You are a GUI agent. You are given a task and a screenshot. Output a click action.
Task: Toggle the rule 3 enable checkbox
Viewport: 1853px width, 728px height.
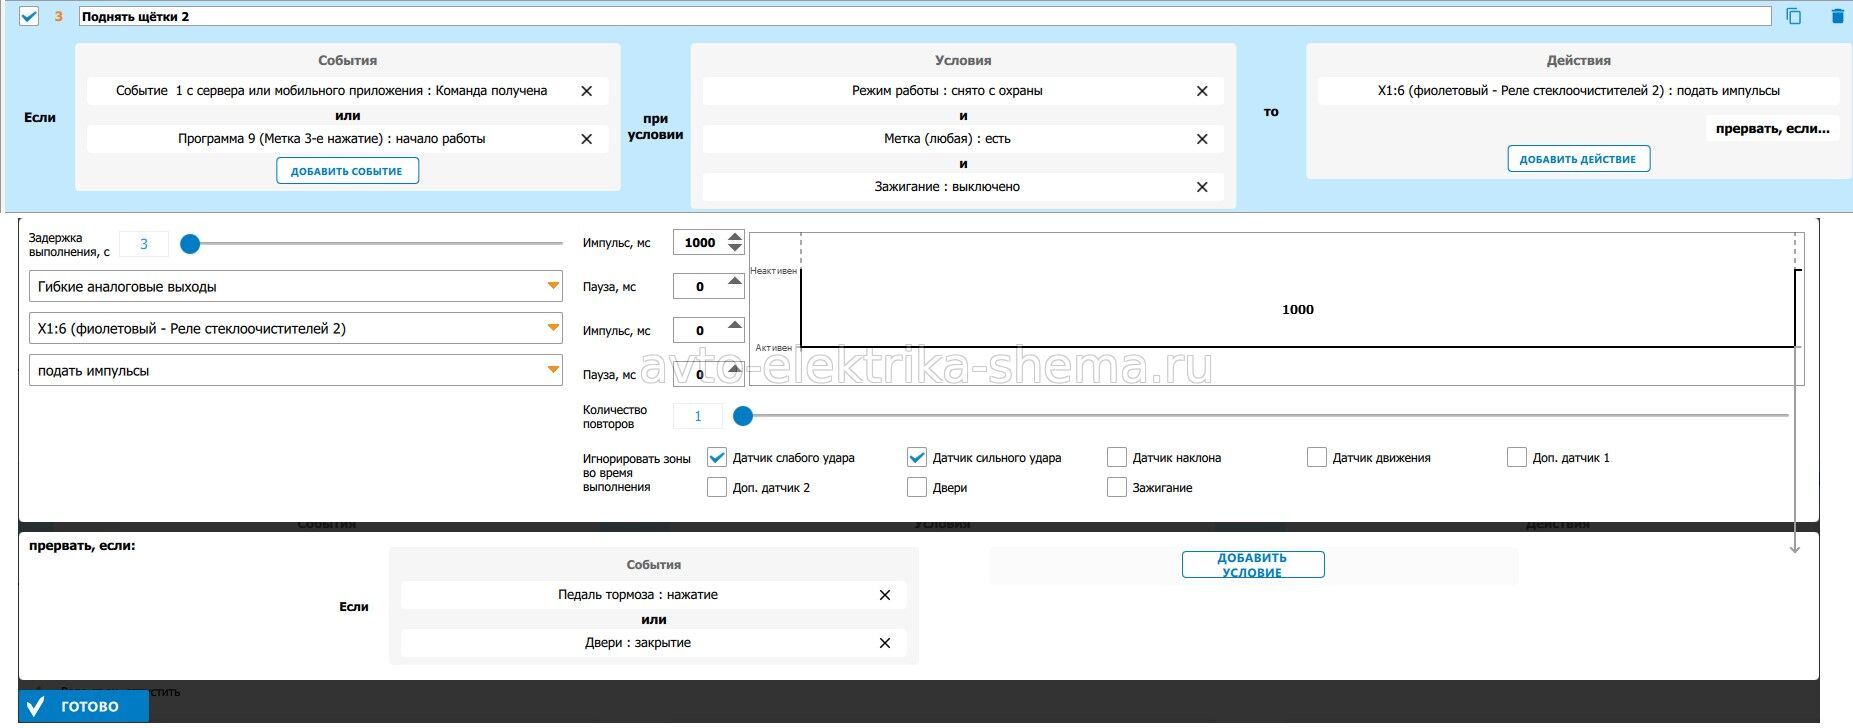coord(29,16)
